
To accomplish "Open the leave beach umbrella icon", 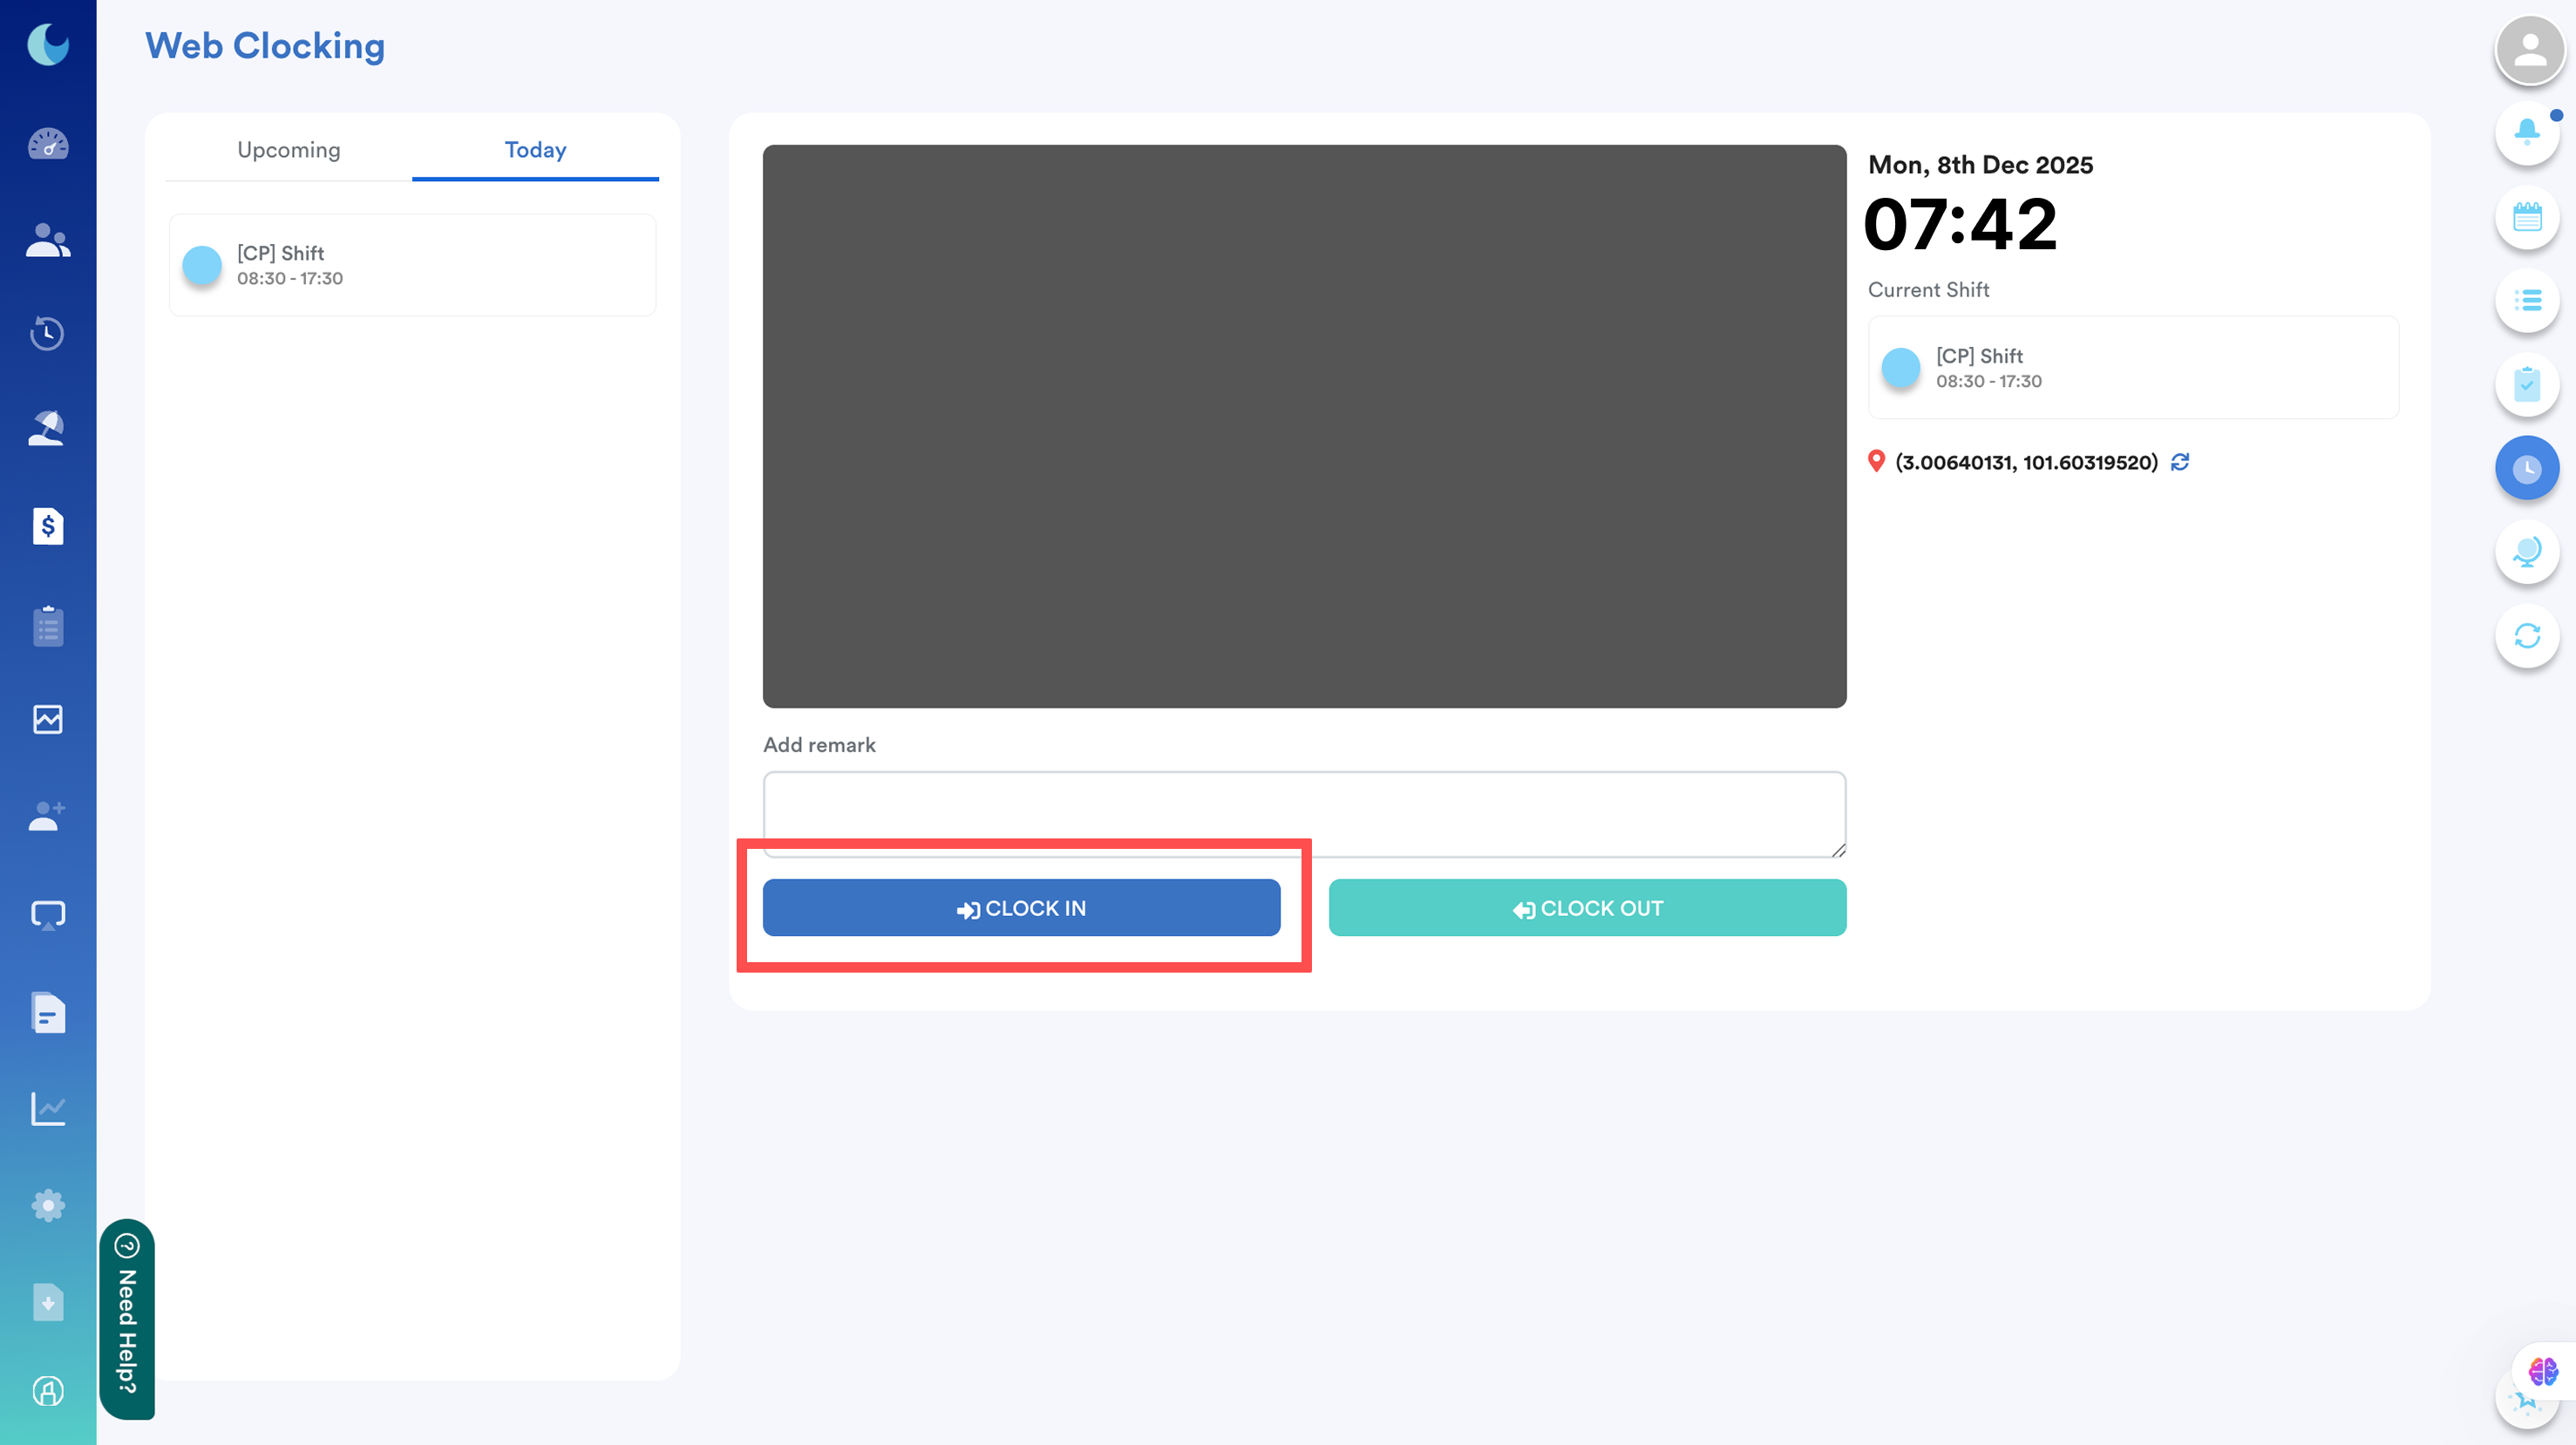I will [x=48, y=428].
